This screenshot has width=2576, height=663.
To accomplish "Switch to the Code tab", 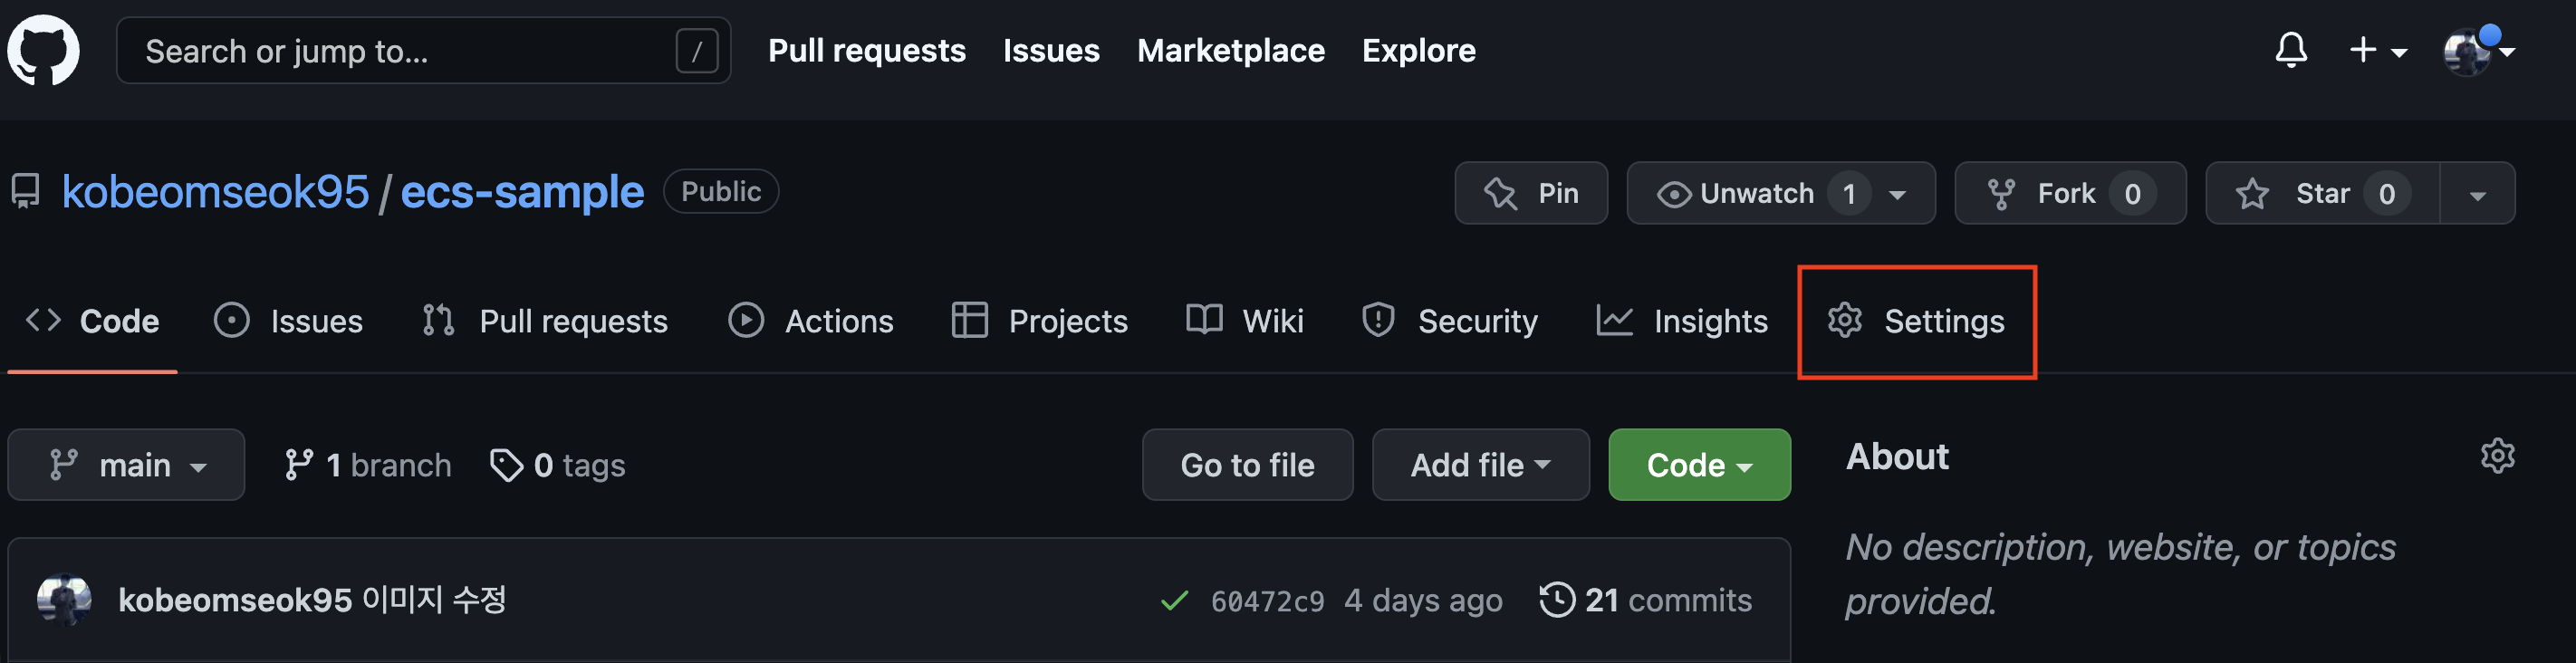I will (x=92, y=321).
